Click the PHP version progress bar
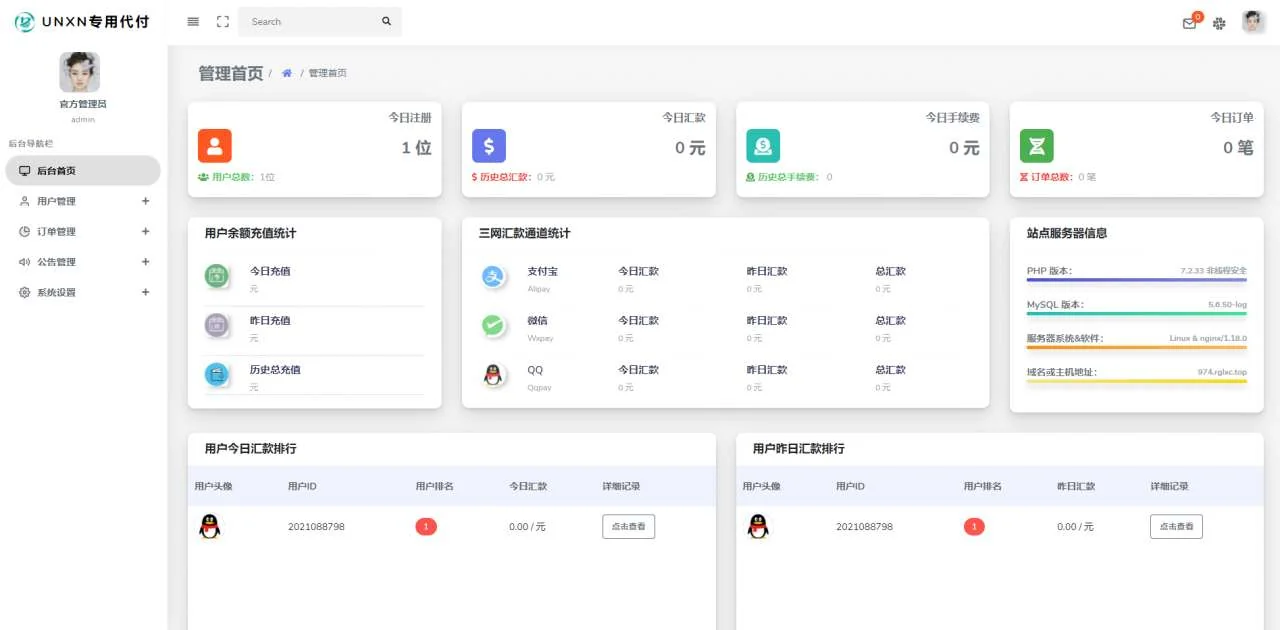 pyautogui.click(x=1135, y=283)
